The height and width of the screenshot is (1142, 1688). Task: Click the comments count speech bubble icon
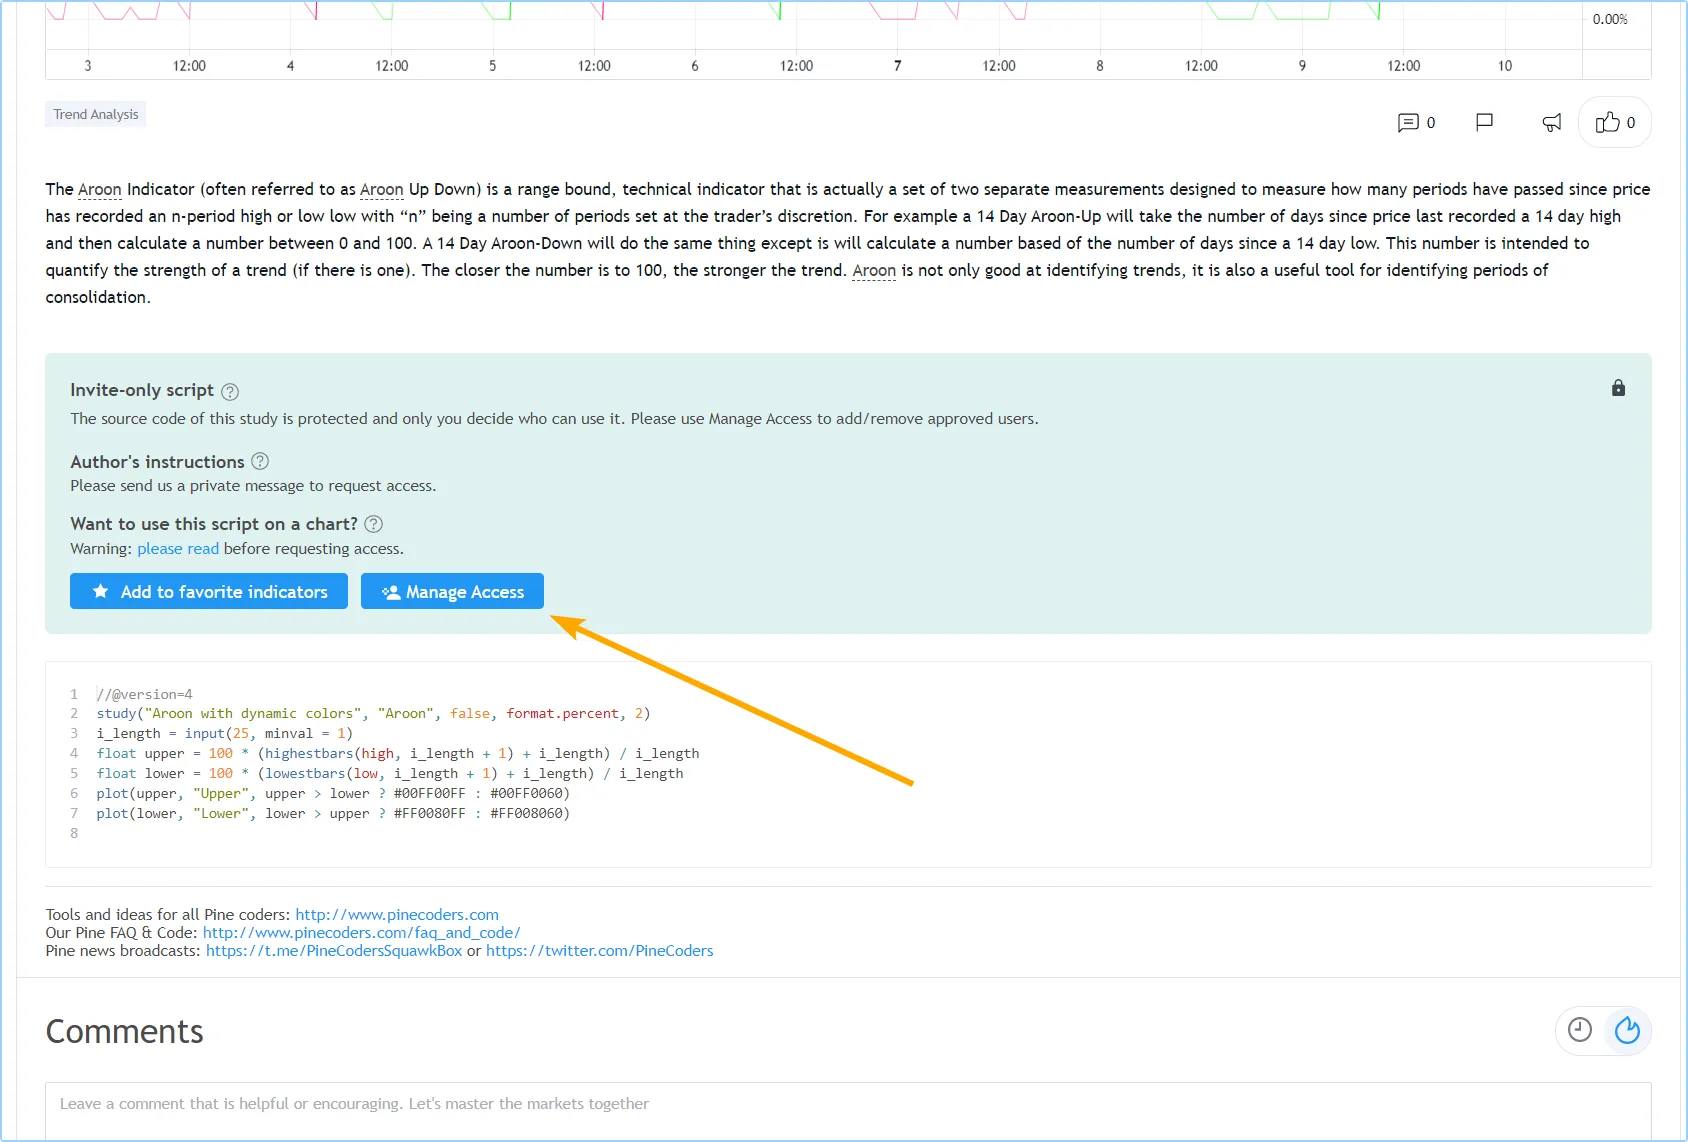pos(1408,123)
